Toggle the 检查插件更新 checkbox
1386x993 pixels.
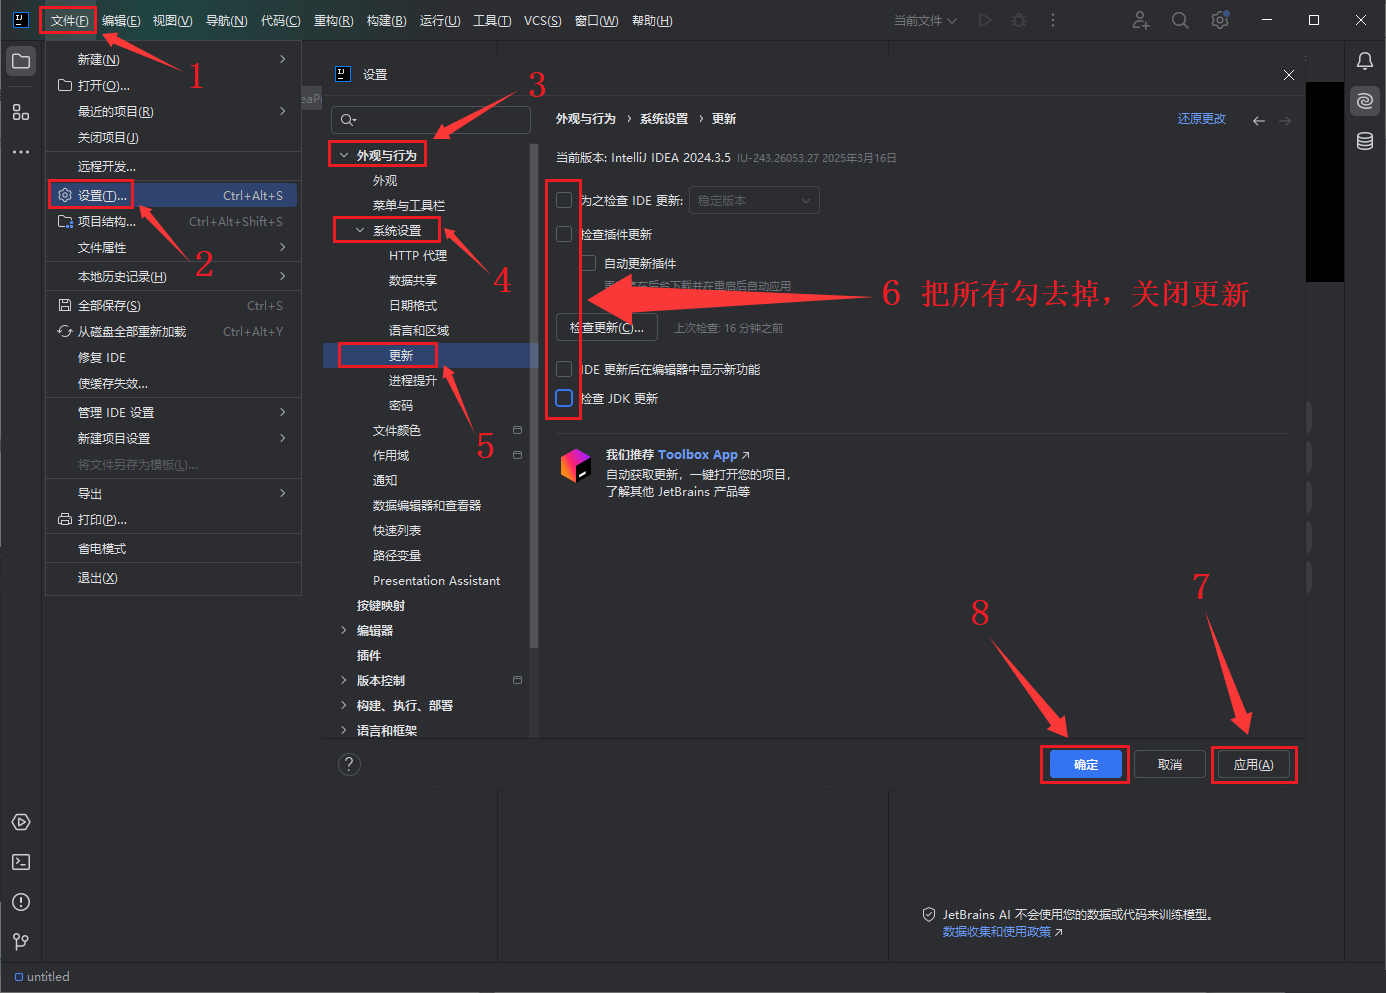[564, 234]
